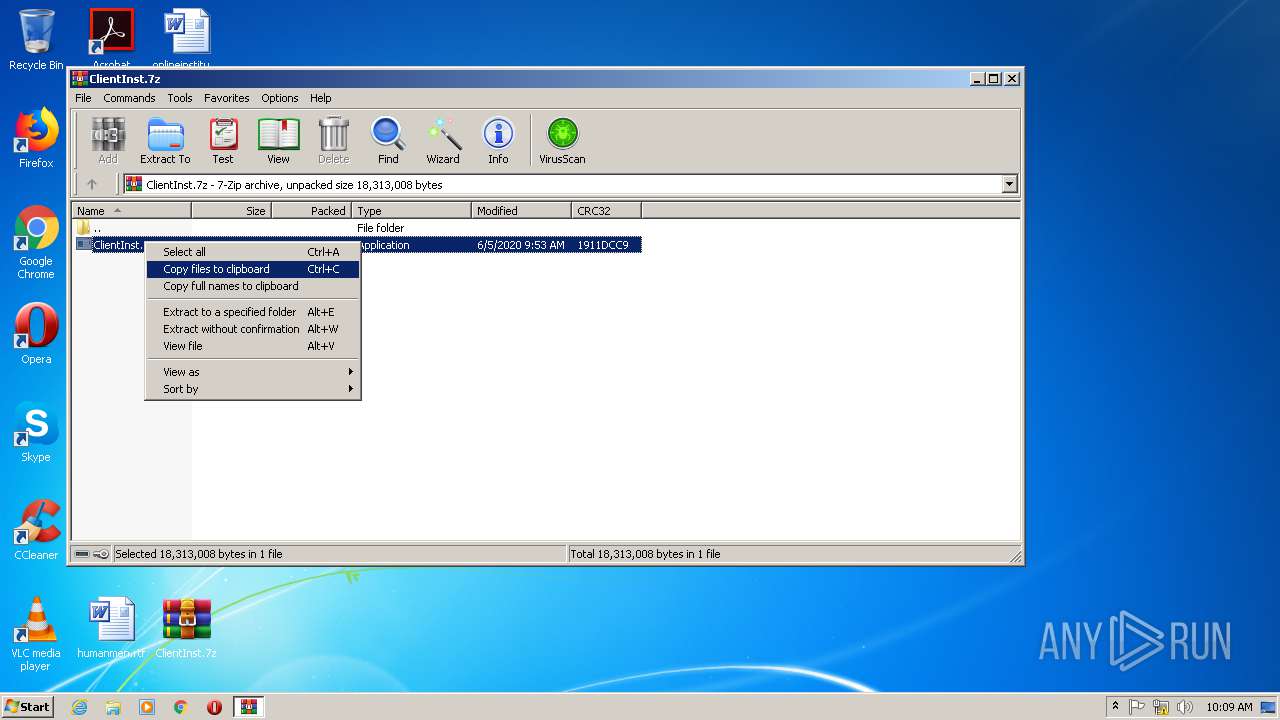
Task: Sort by CRC32 column header
Action: [x=606, y=211]
